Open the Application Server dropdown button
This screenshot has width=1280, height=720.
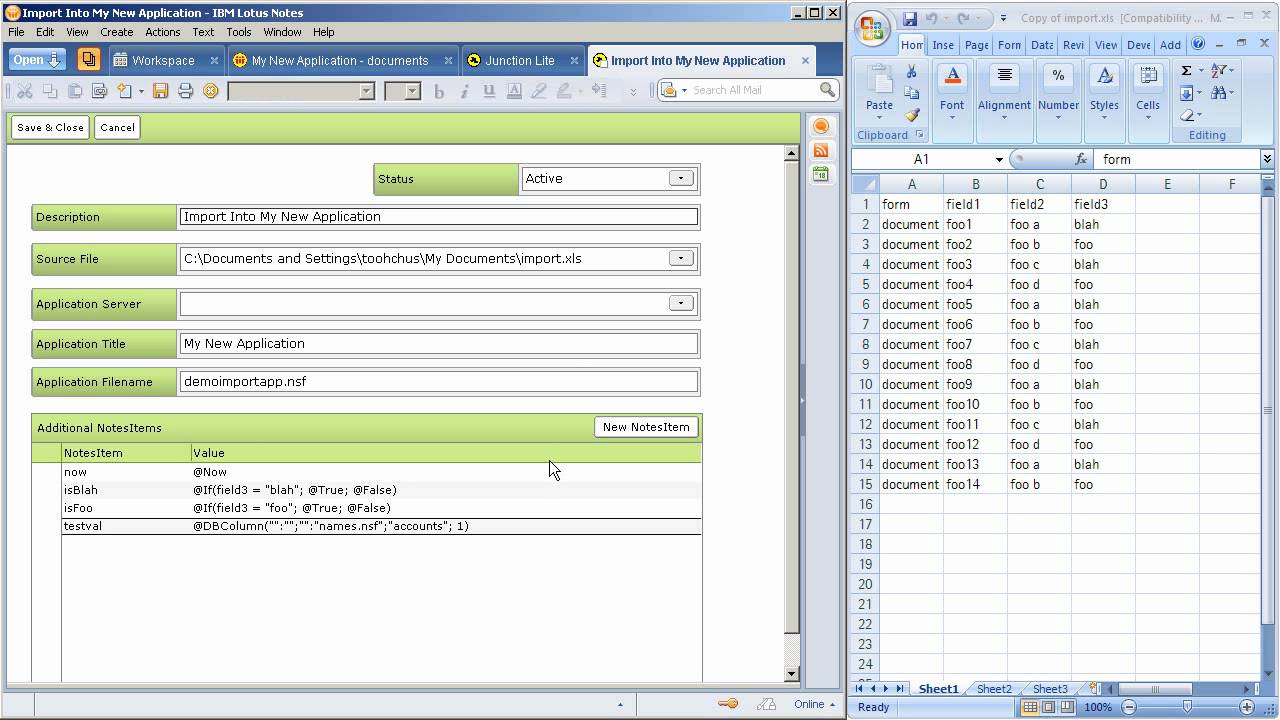click(681, 303)
